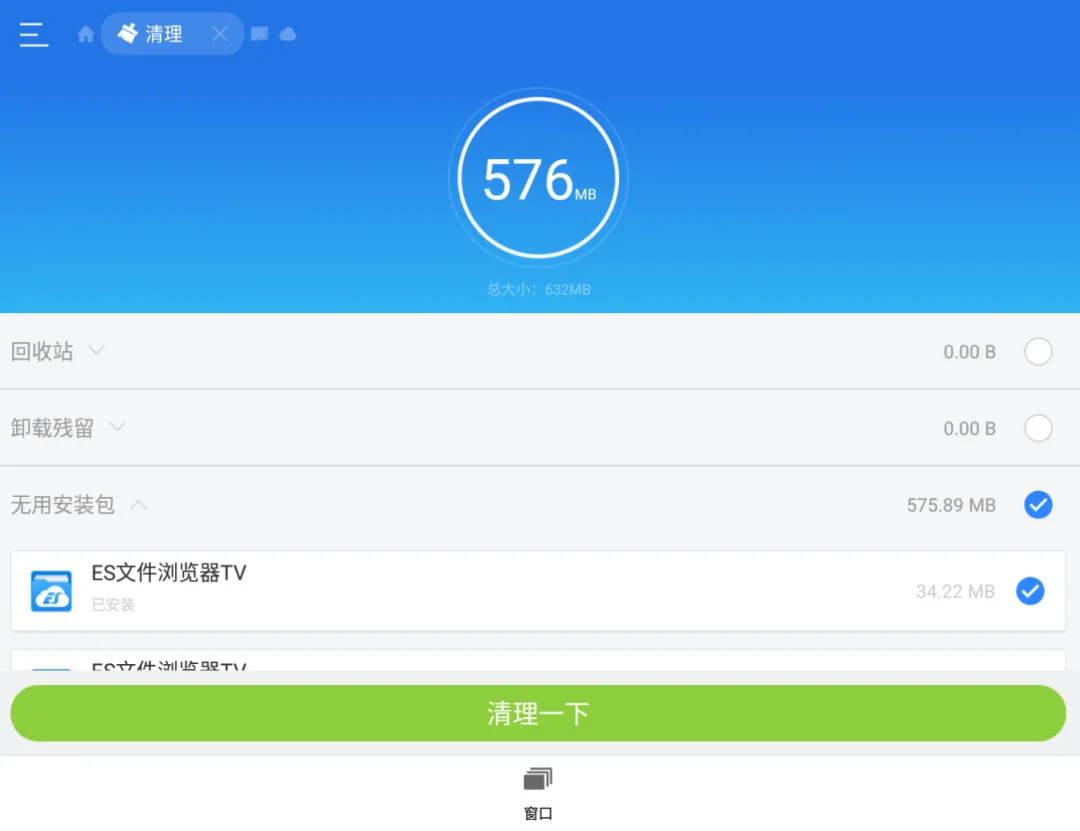Click the 总大小: 632MB text
Viewport: 1080px width, 831px height.
point(539,289)
